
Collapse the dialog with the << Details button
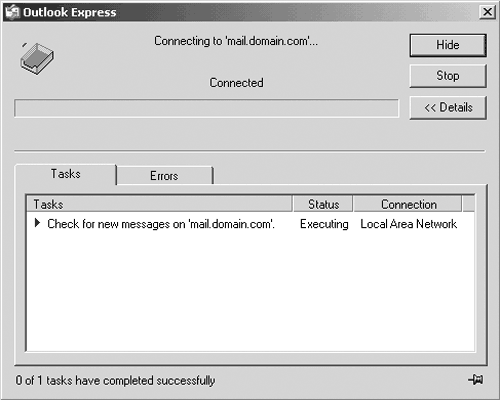(448, 108)
